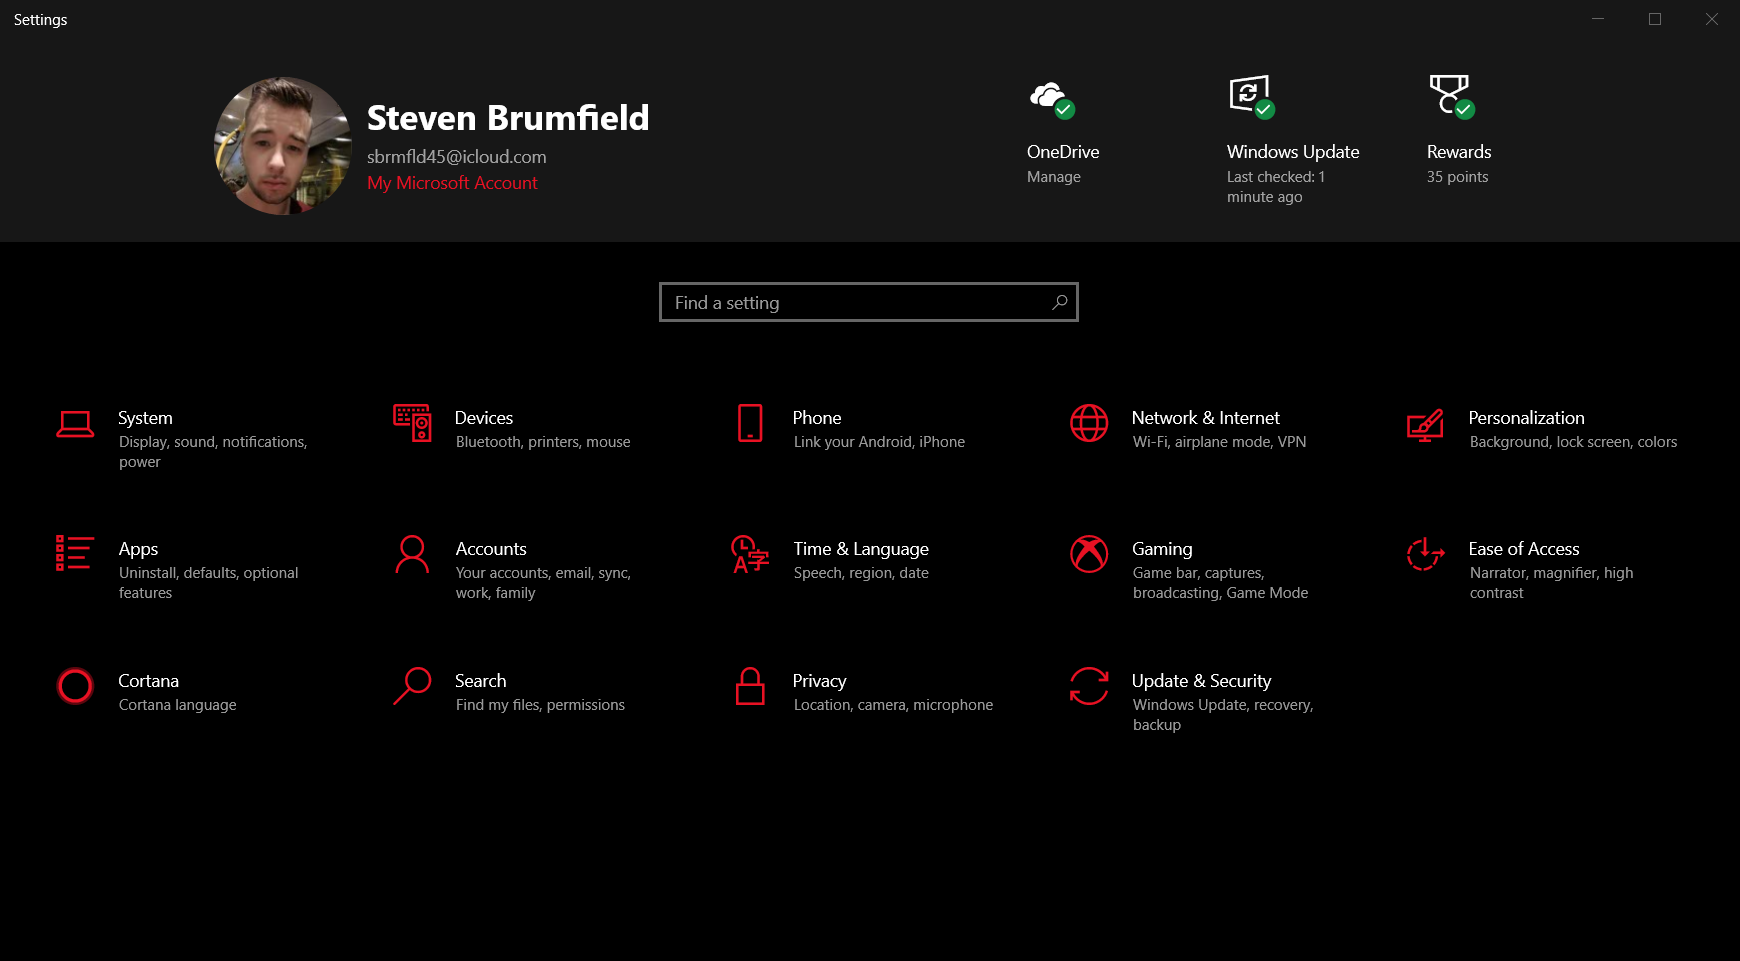
Task: Open Apps list icon
Action: coord(75,553)
